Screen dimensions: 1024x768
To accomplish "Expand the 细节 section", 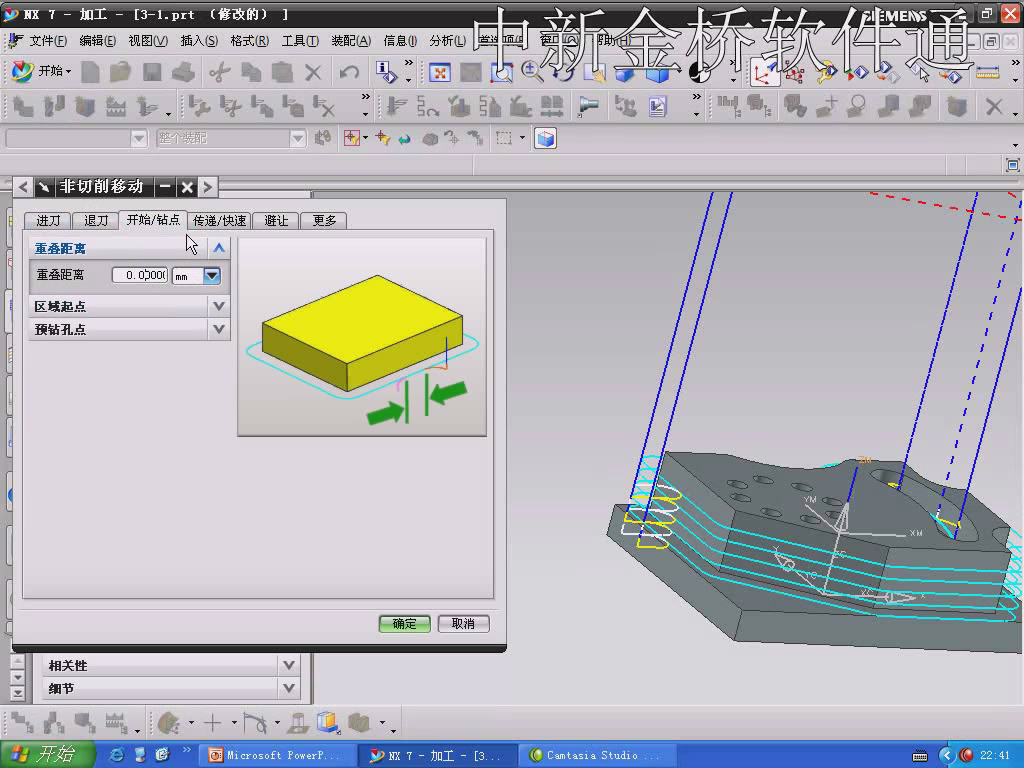I will click(x=289, y=688).
